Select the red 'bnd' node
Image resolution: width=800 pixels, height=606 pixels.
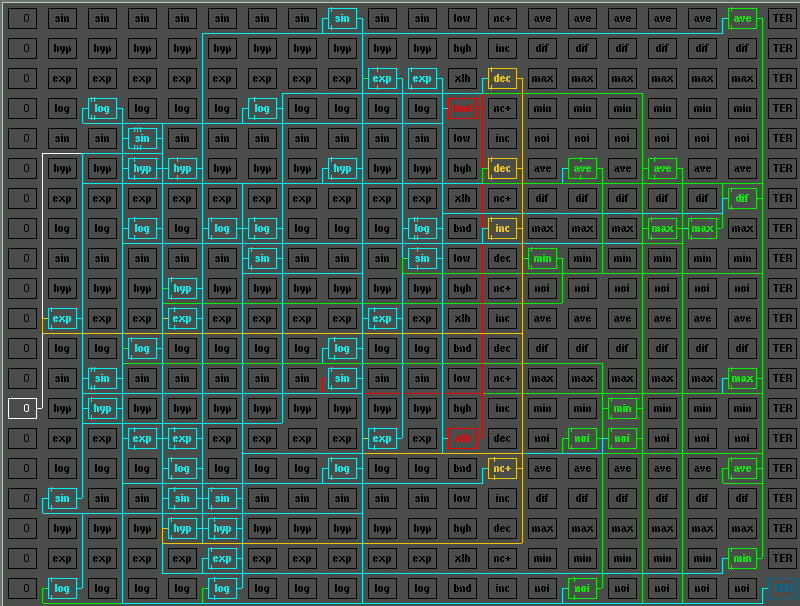[x=462, y=108]
